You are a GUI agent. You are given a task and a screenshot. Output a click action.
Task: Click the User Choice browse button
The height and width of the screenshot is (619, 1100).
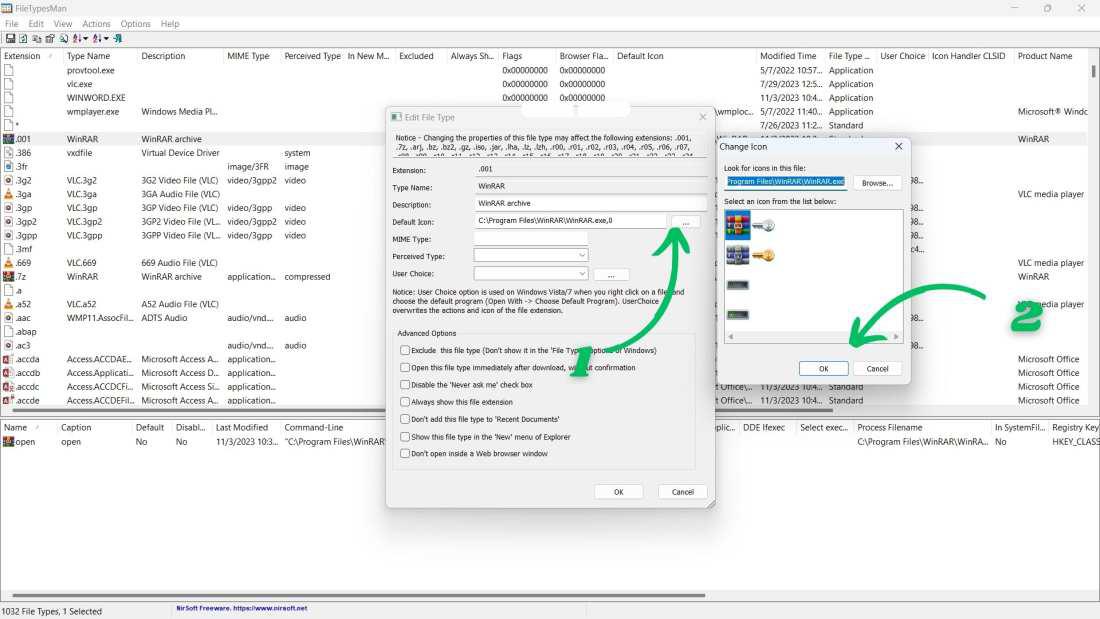(611, 274)
